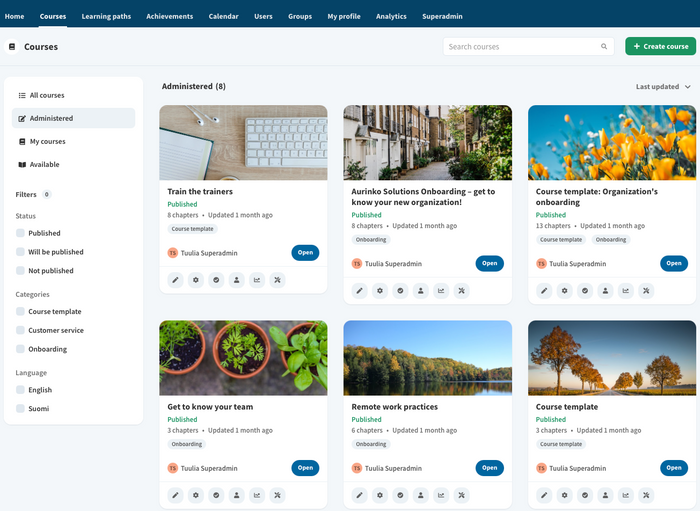Click the checkmark icon under Aurinko Solutions Onboarding

401,291
